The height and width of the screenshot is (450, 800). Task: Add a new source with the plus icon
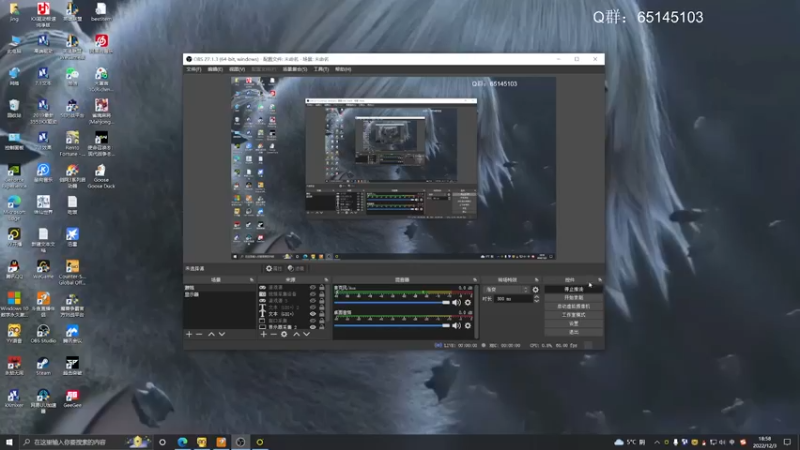(264, 334)
